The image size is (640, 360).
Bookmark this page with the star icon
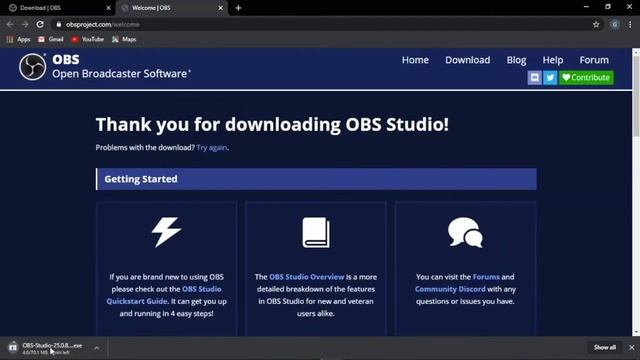(x=596, y=24)
